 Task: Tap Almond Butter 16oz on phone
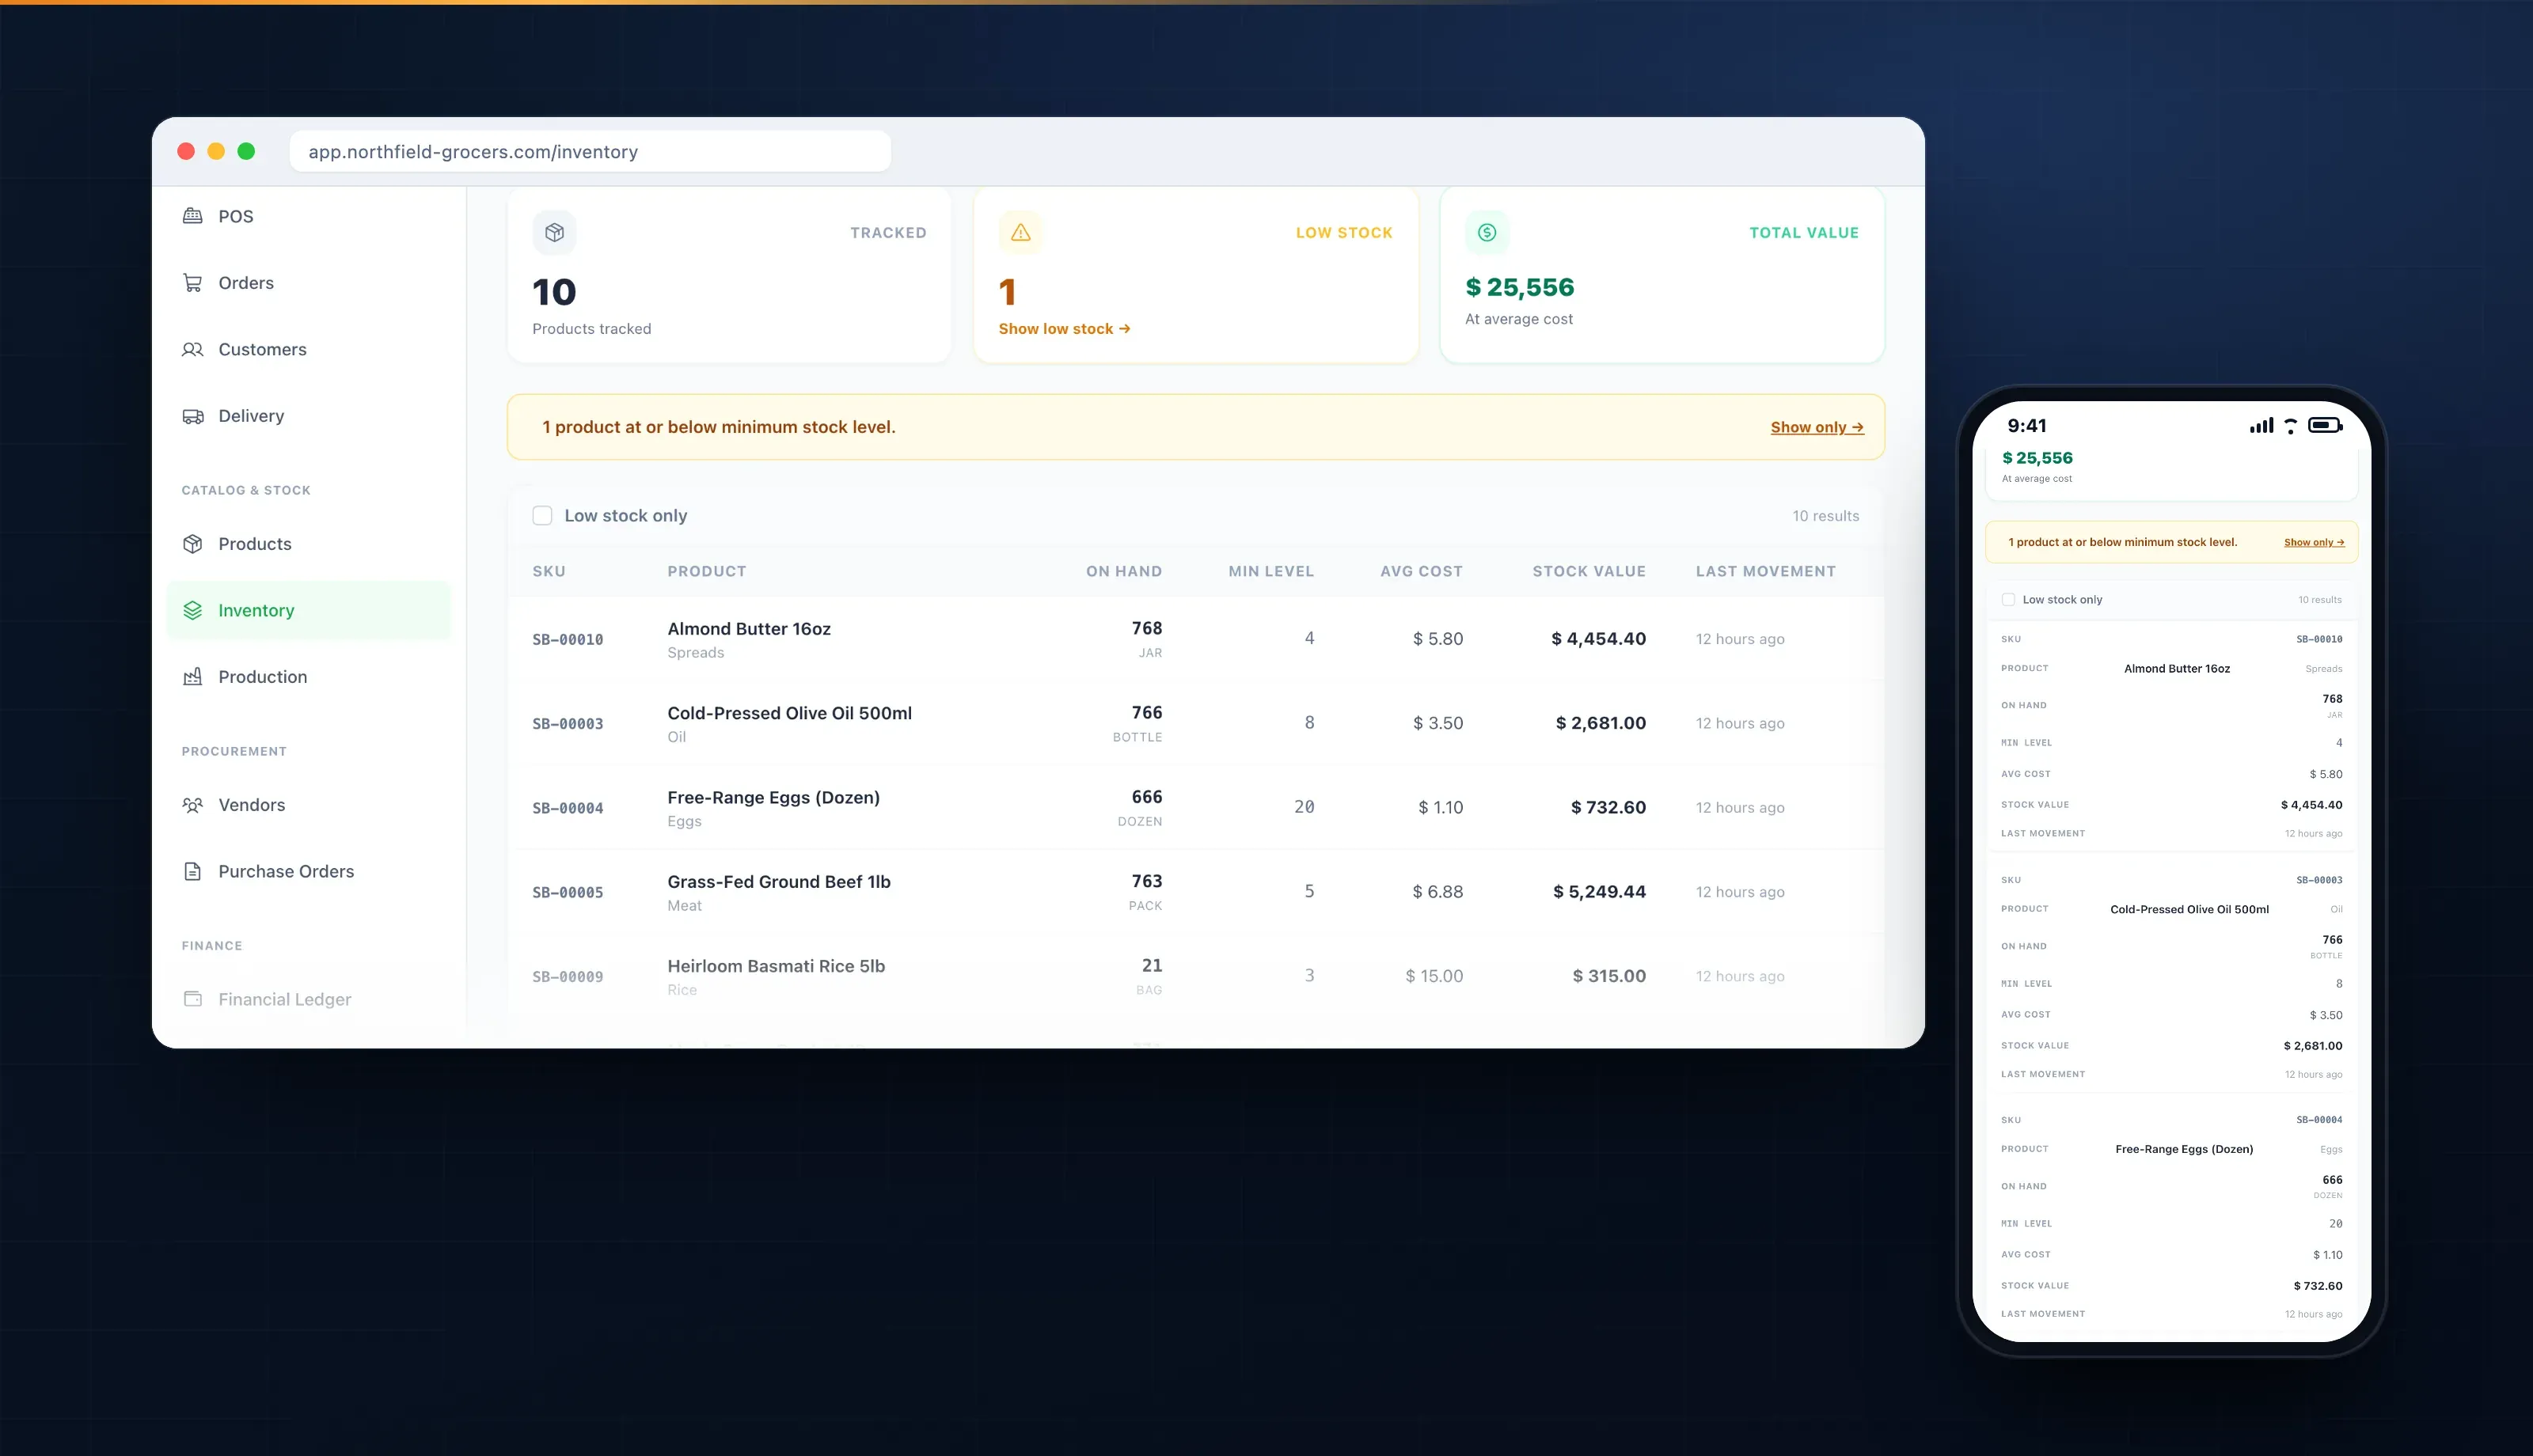(x=2177, y=669)
